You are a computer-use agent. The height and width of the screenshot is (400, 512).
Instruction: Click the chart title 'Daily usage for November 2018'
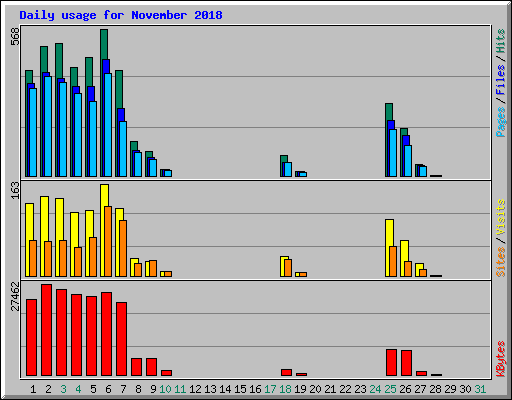pos(121,15)
